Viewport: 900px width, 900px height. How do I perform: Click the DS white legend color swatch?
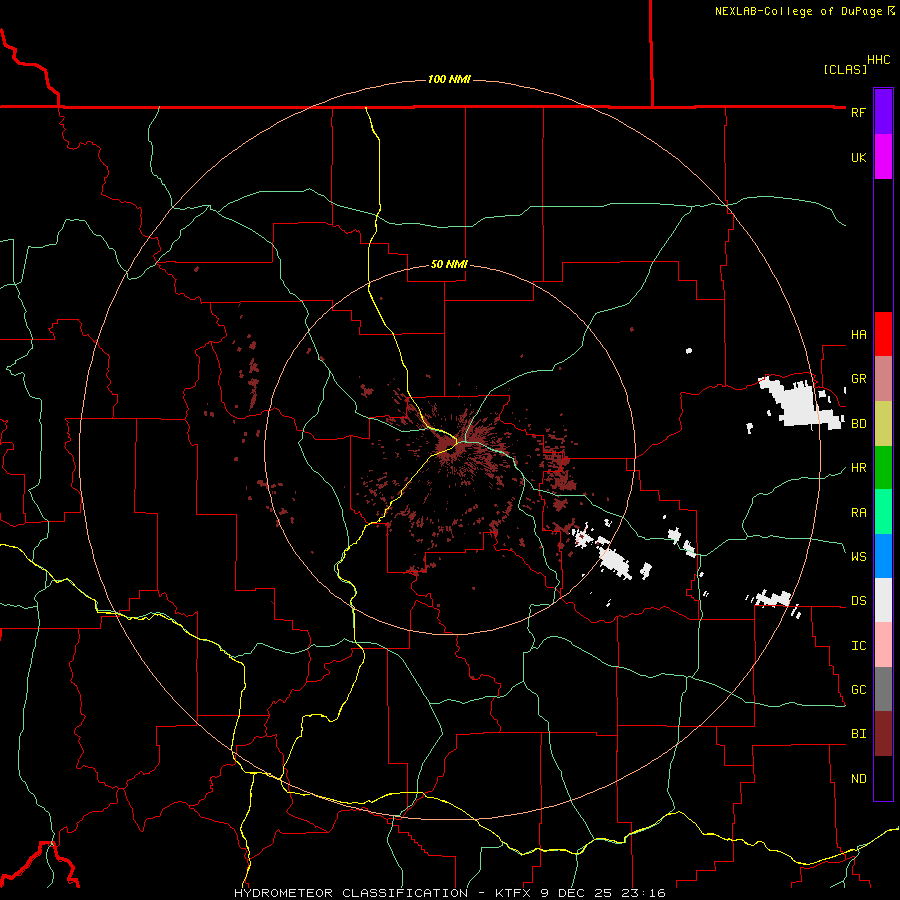(x=883, y=600)
